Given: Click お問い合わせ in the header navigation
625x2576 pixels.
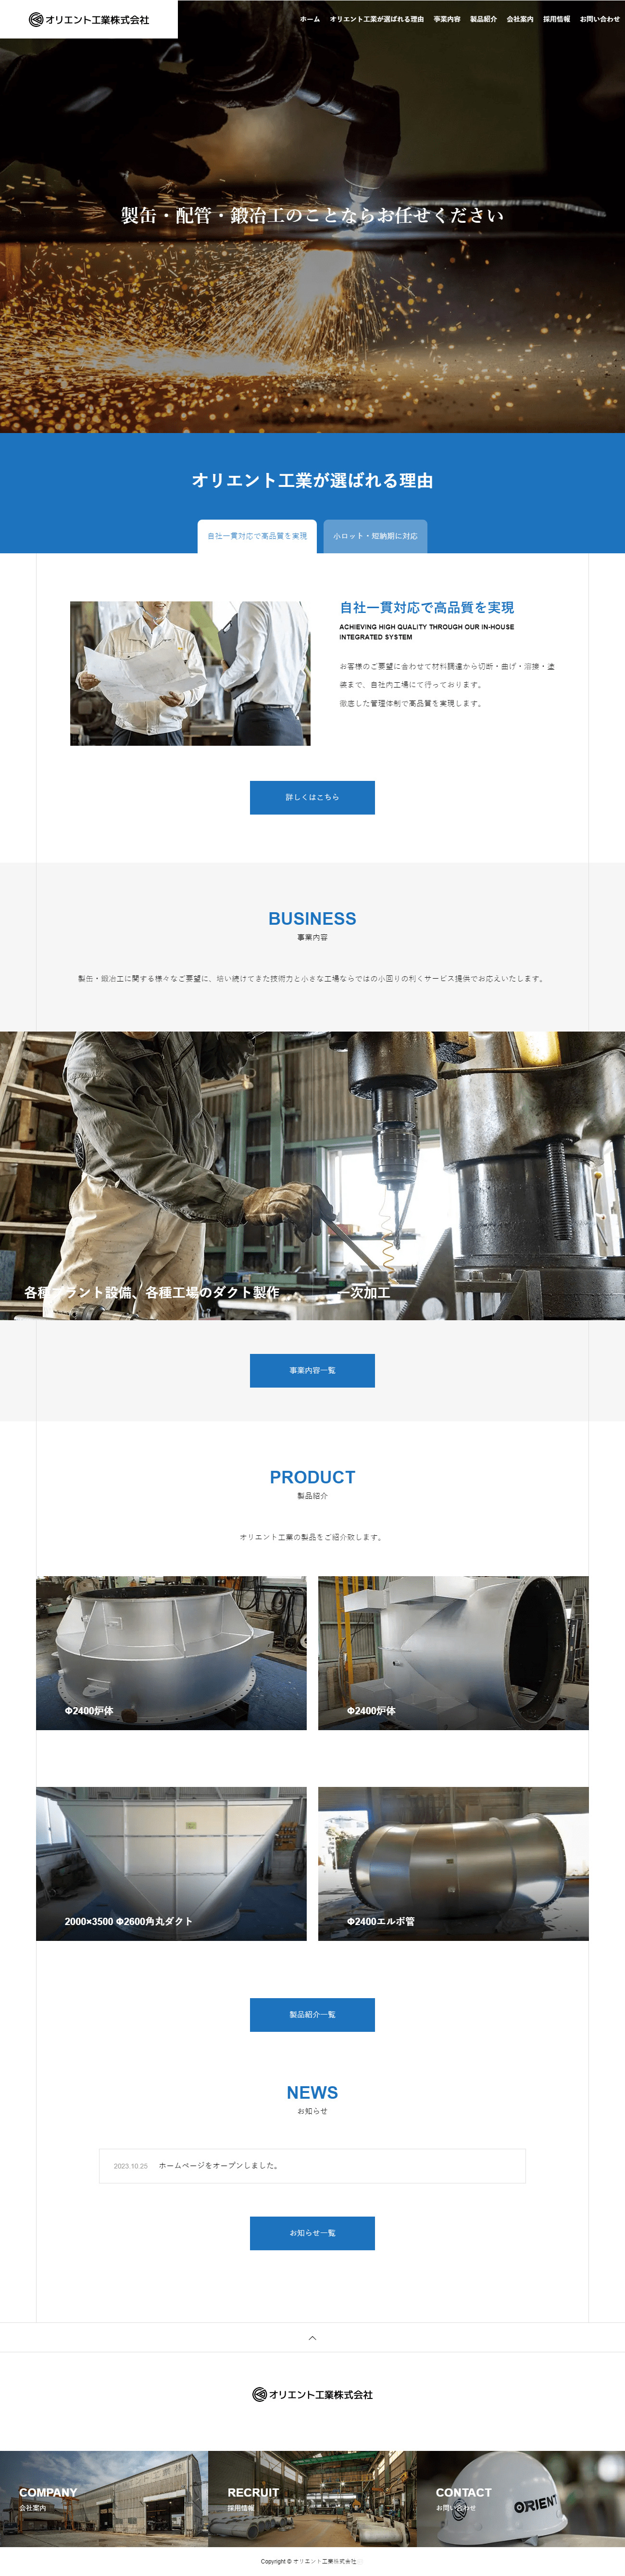Looking at the screenshot, I should [x=600, y=19].
